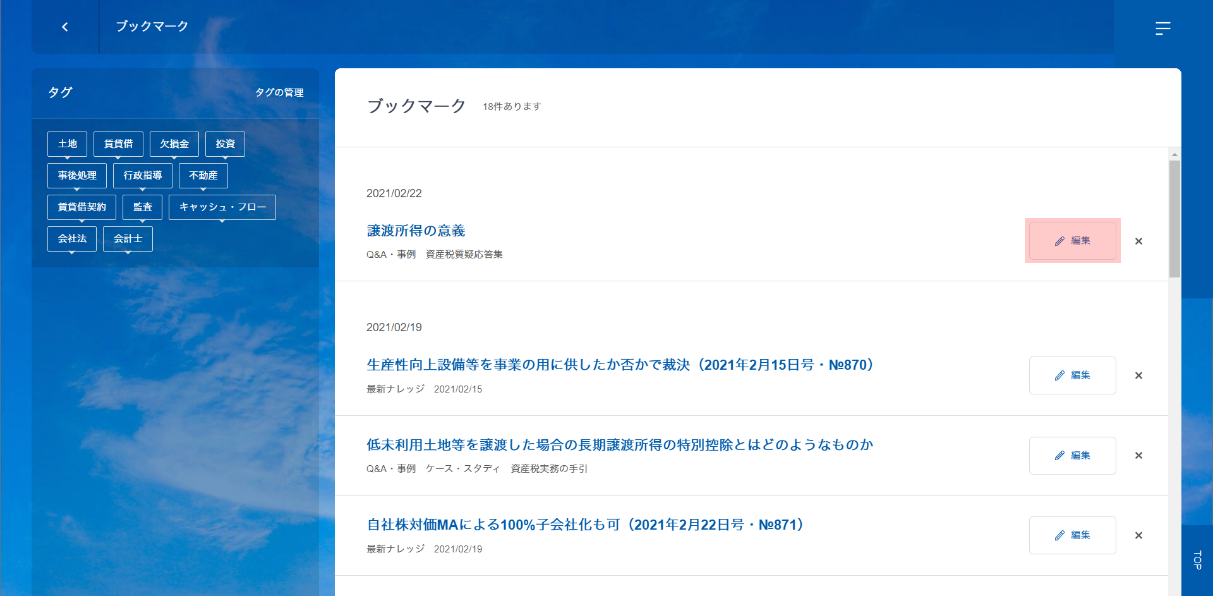Viewport: 1213px width, 596px height.
Task: Click the 2021/02/22 date heading
Action: click(x=394, y=193)
